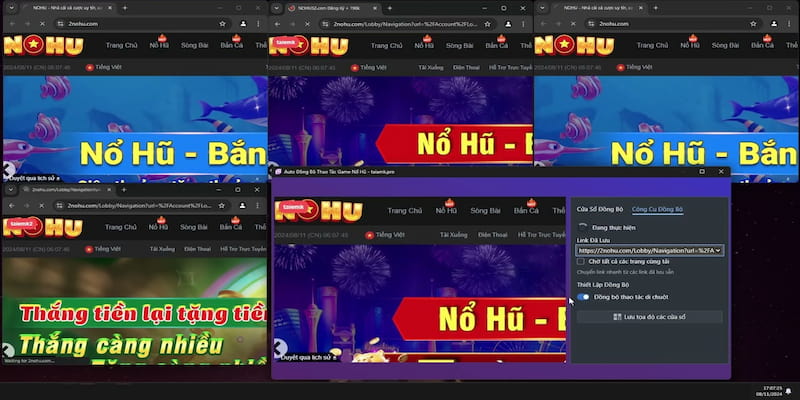Image resolution: width=800 pixels, height=400 pixels.
Task: Click the site info icon in the top-right browser's address bar
Action: 593,23
